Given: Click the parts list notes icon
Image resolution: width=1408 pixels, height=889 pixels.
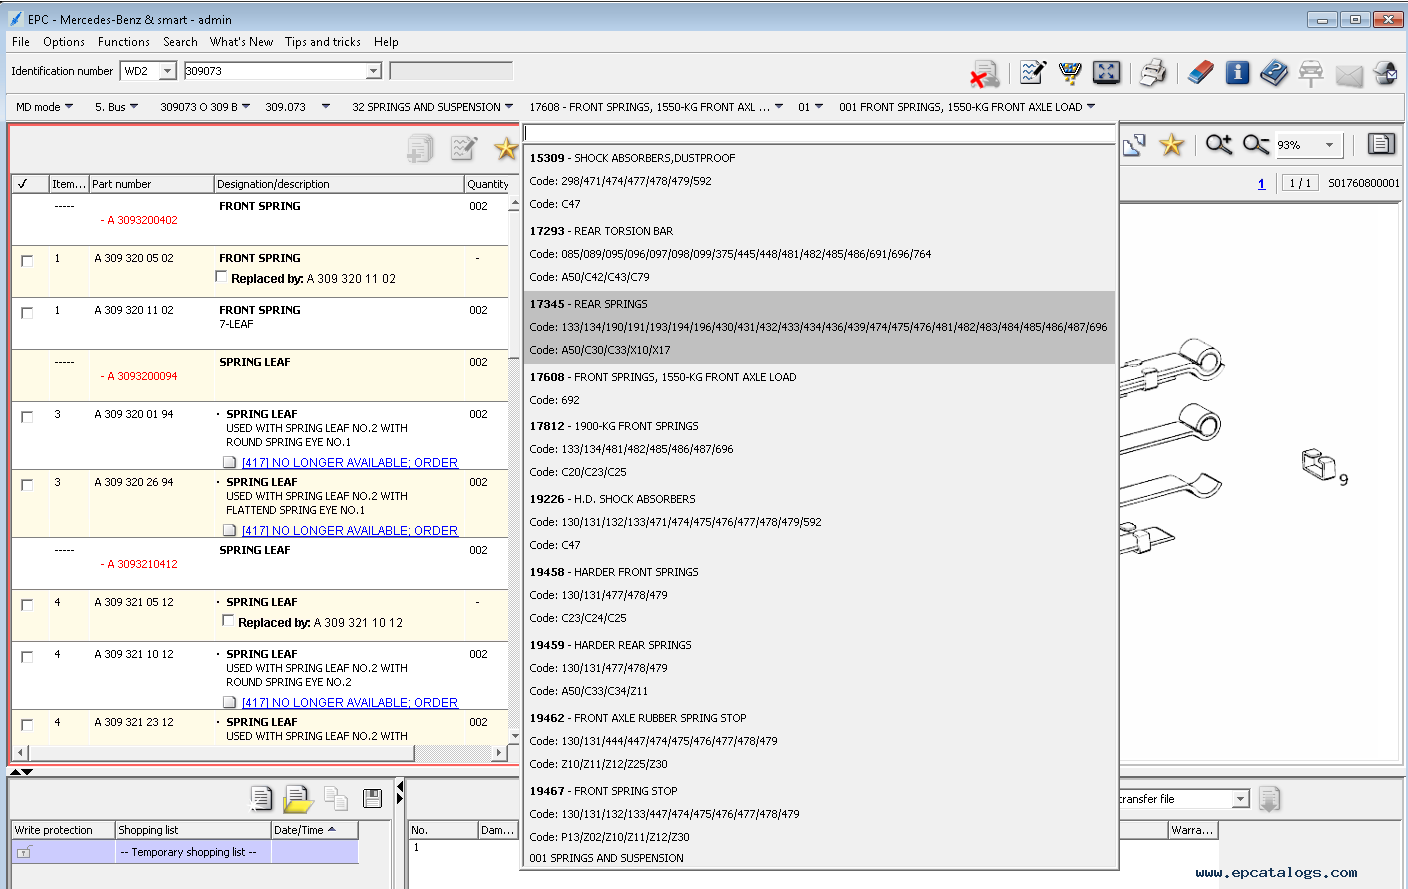Looking at the screenshot, I should point(464,148).
